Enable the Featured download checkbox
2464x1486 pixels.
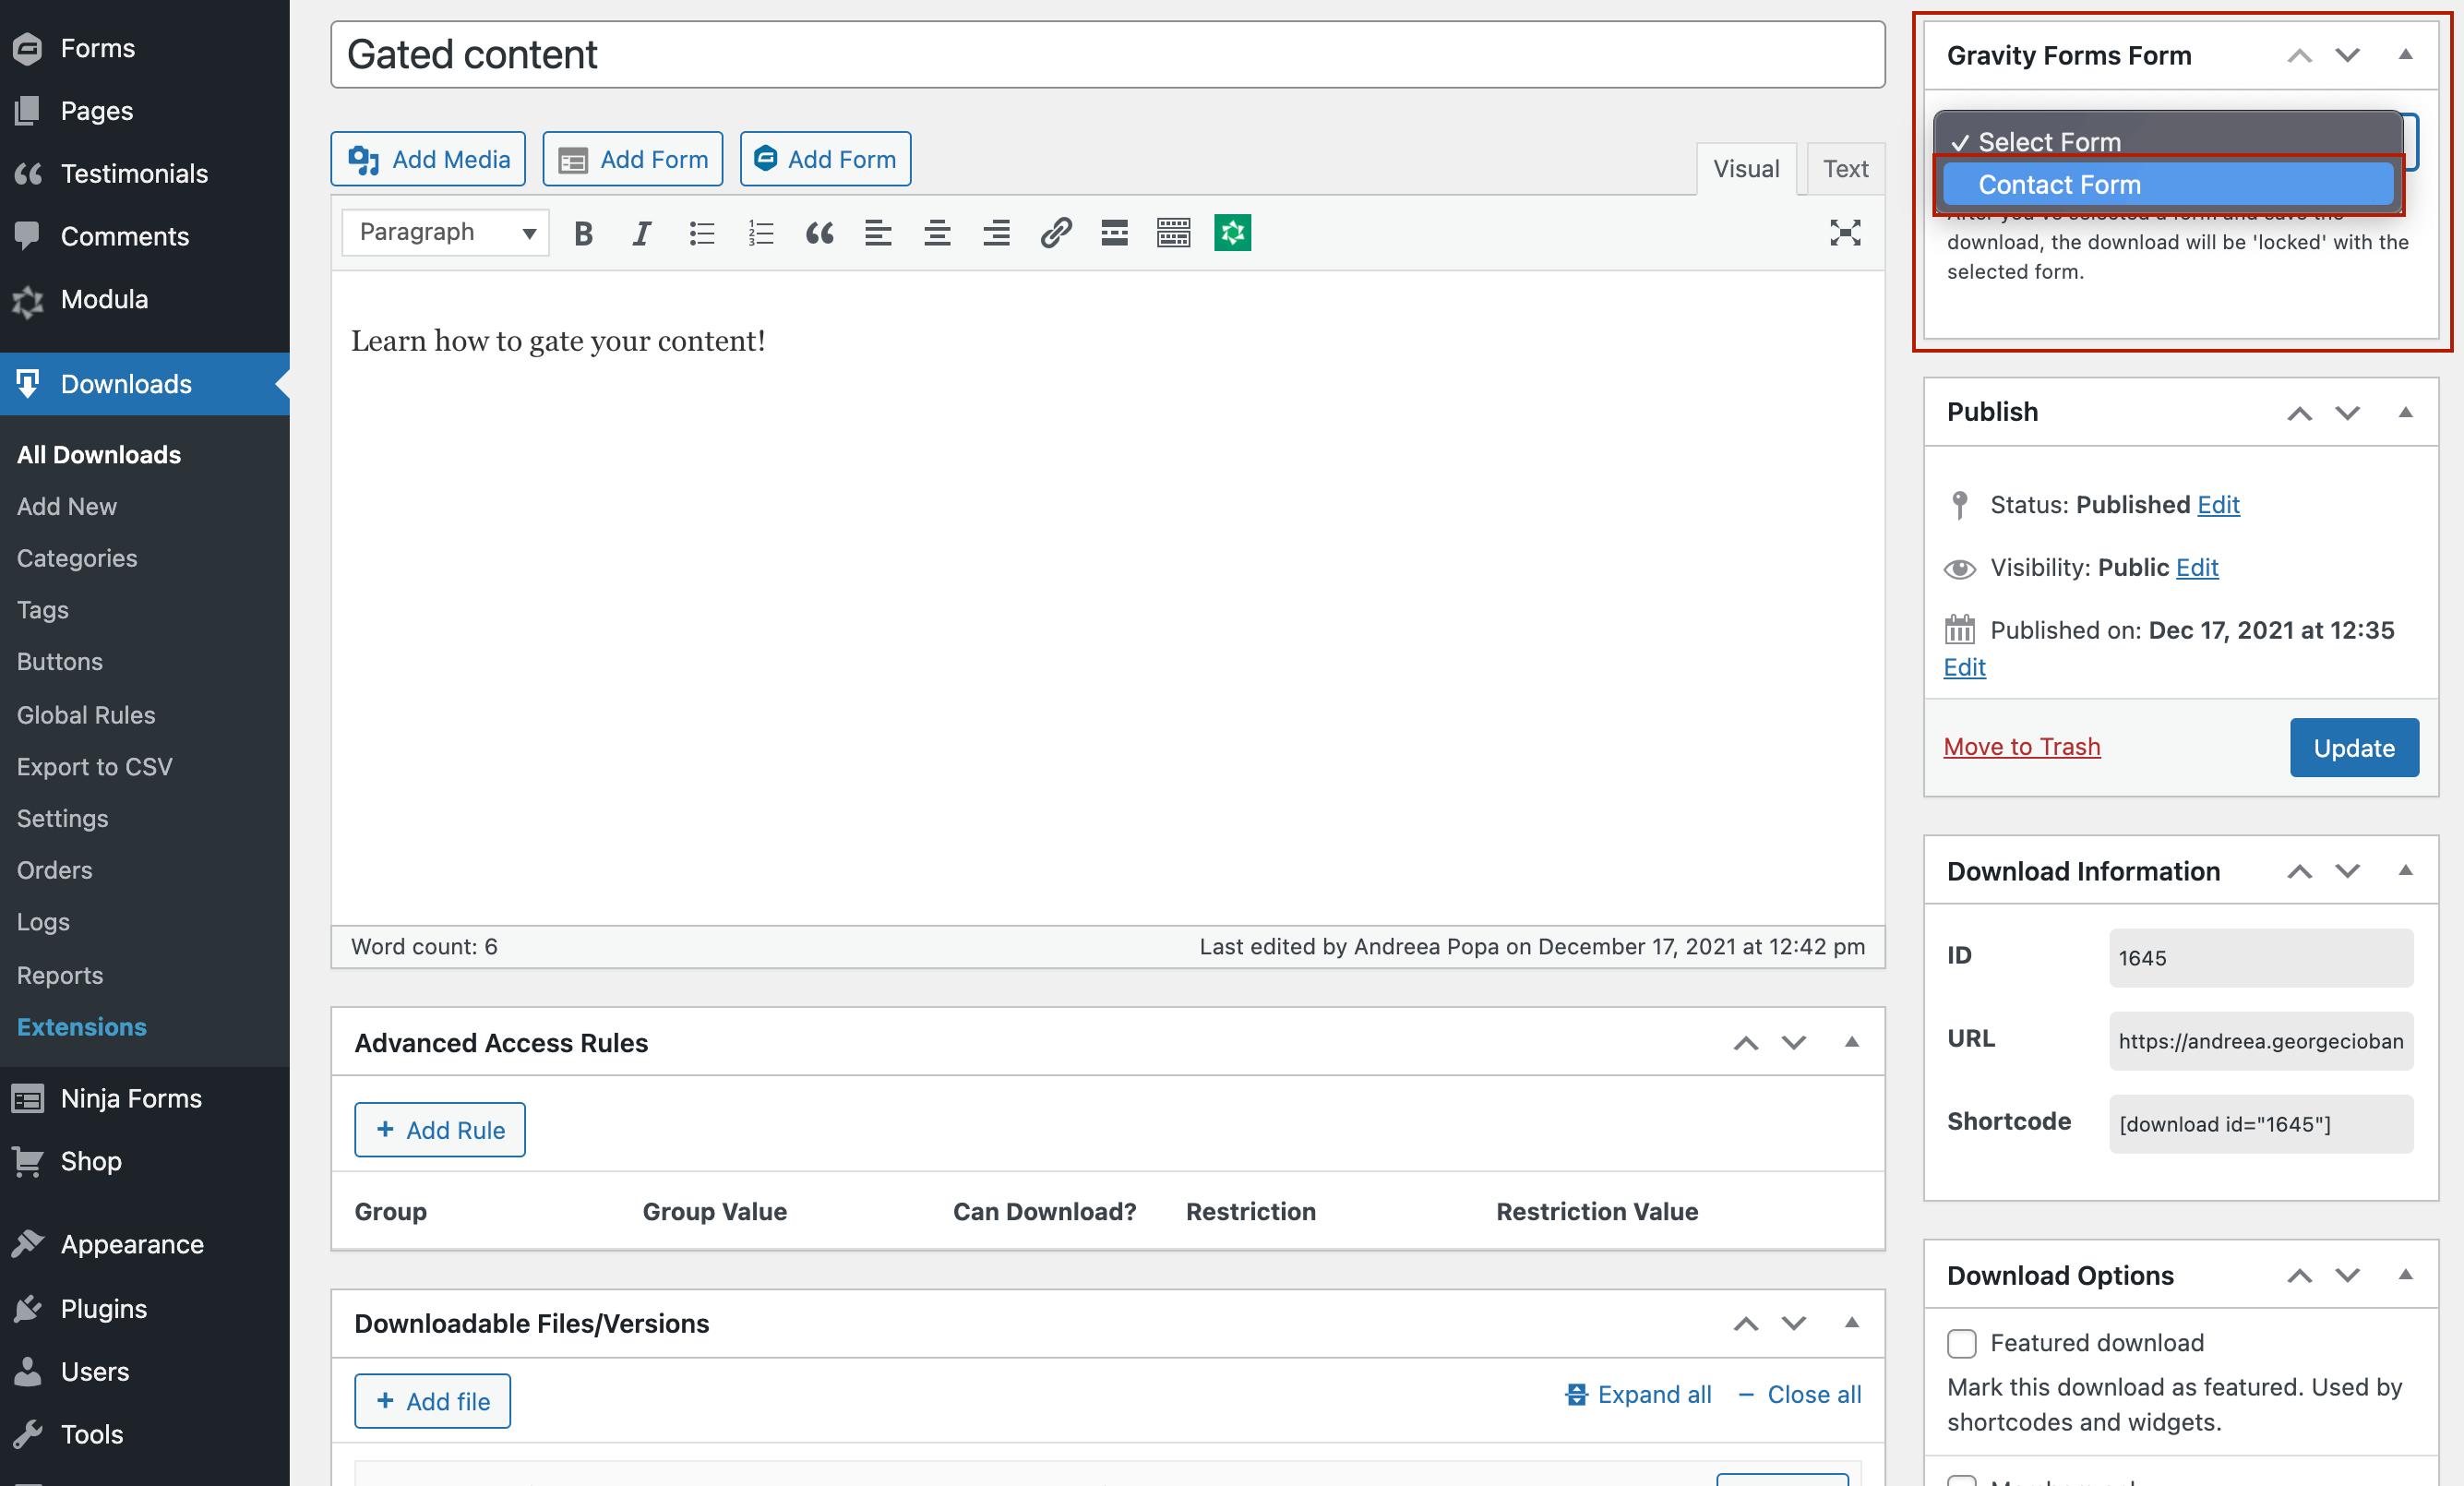[1961, 1343]
